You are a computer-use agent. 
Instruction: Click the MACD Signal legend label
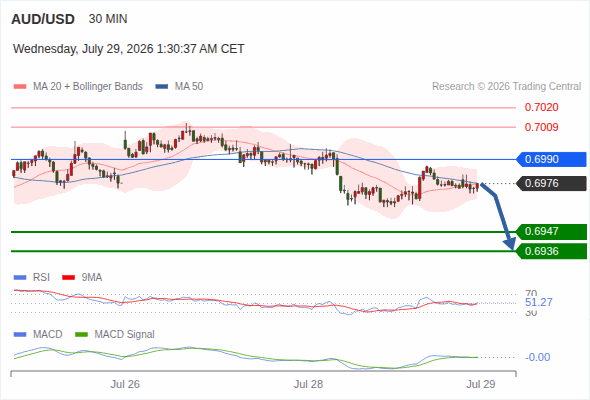point(125,334)
